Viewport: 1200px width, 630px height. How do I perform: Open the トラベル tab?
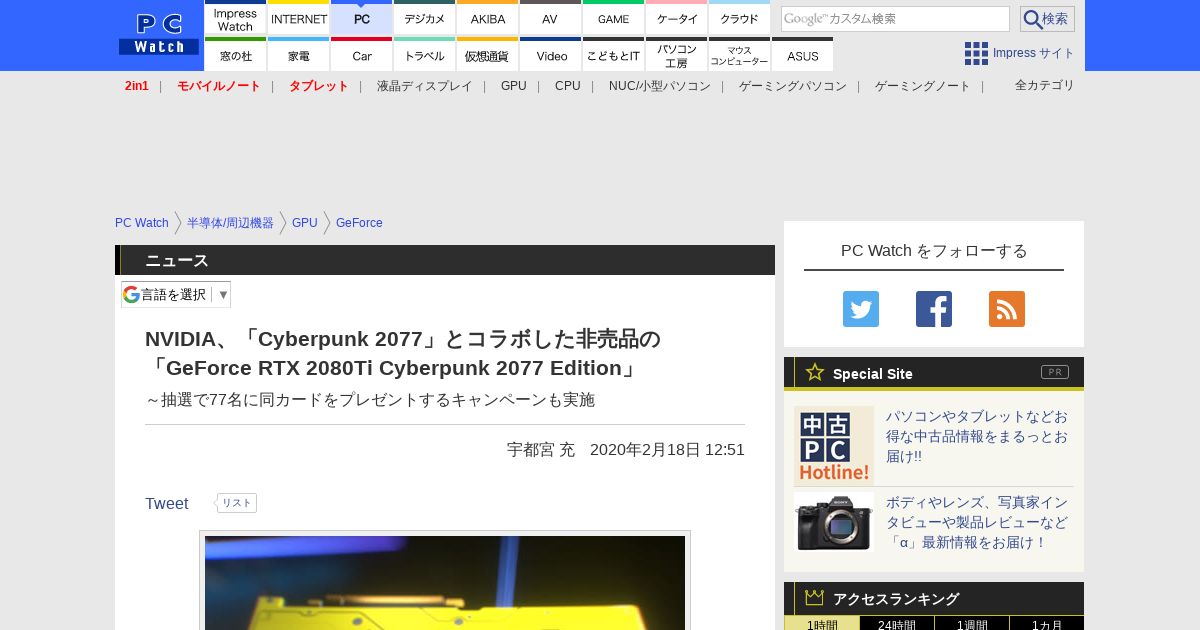pyautogui.click(x=425, y=55)
